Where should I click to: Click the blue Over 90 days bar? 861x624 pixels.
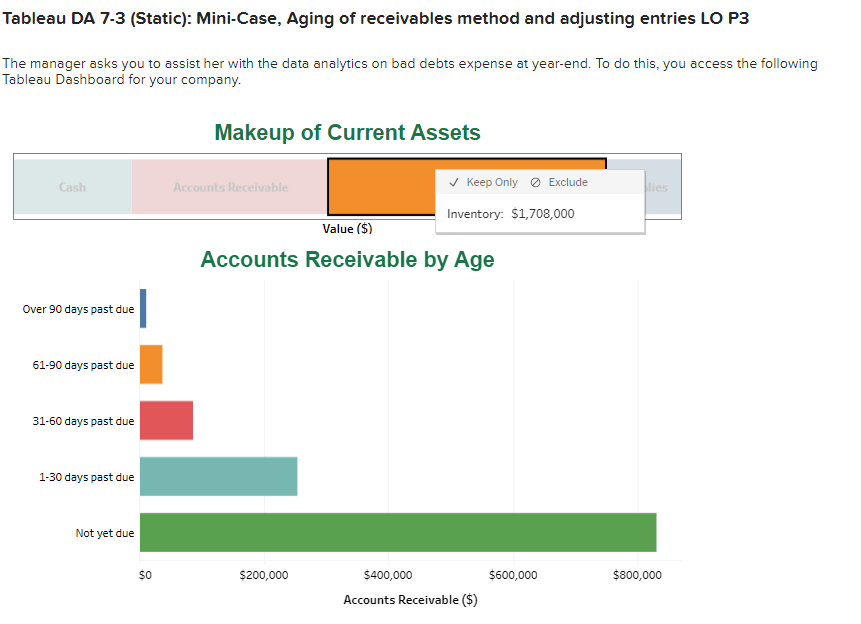pos(143,309)
